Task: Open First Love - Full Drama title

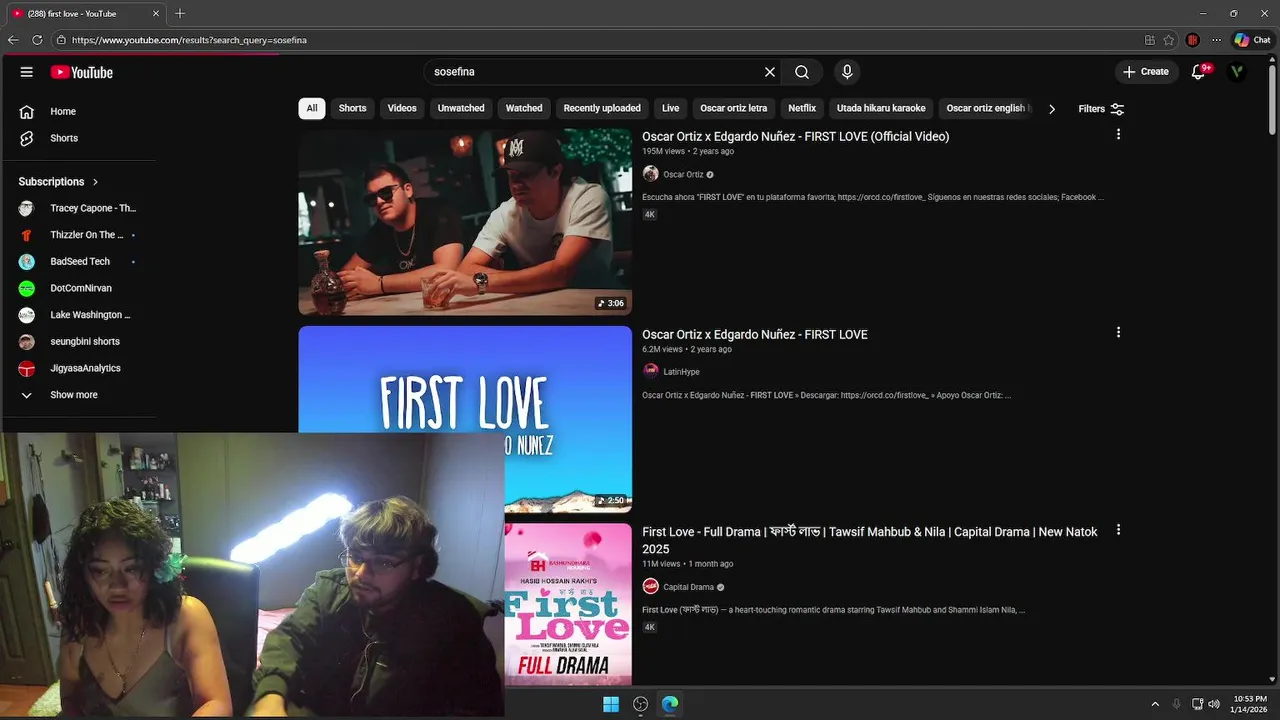Action: 870,540
